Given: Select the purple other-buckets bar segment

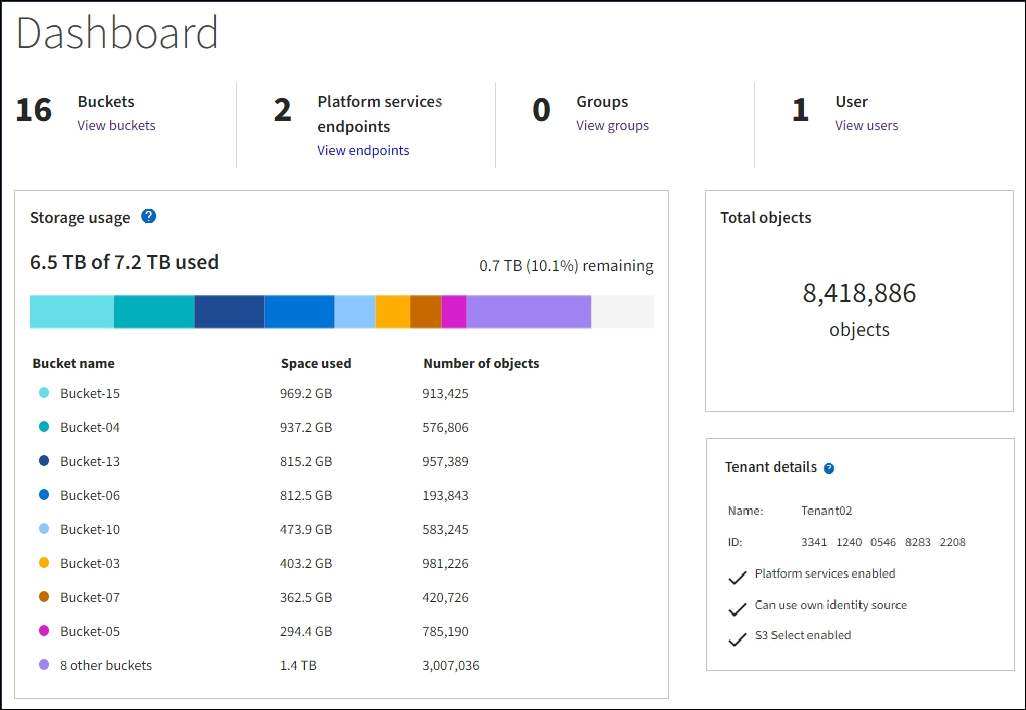Looking at the screenshot, I should tap(529, 312).
